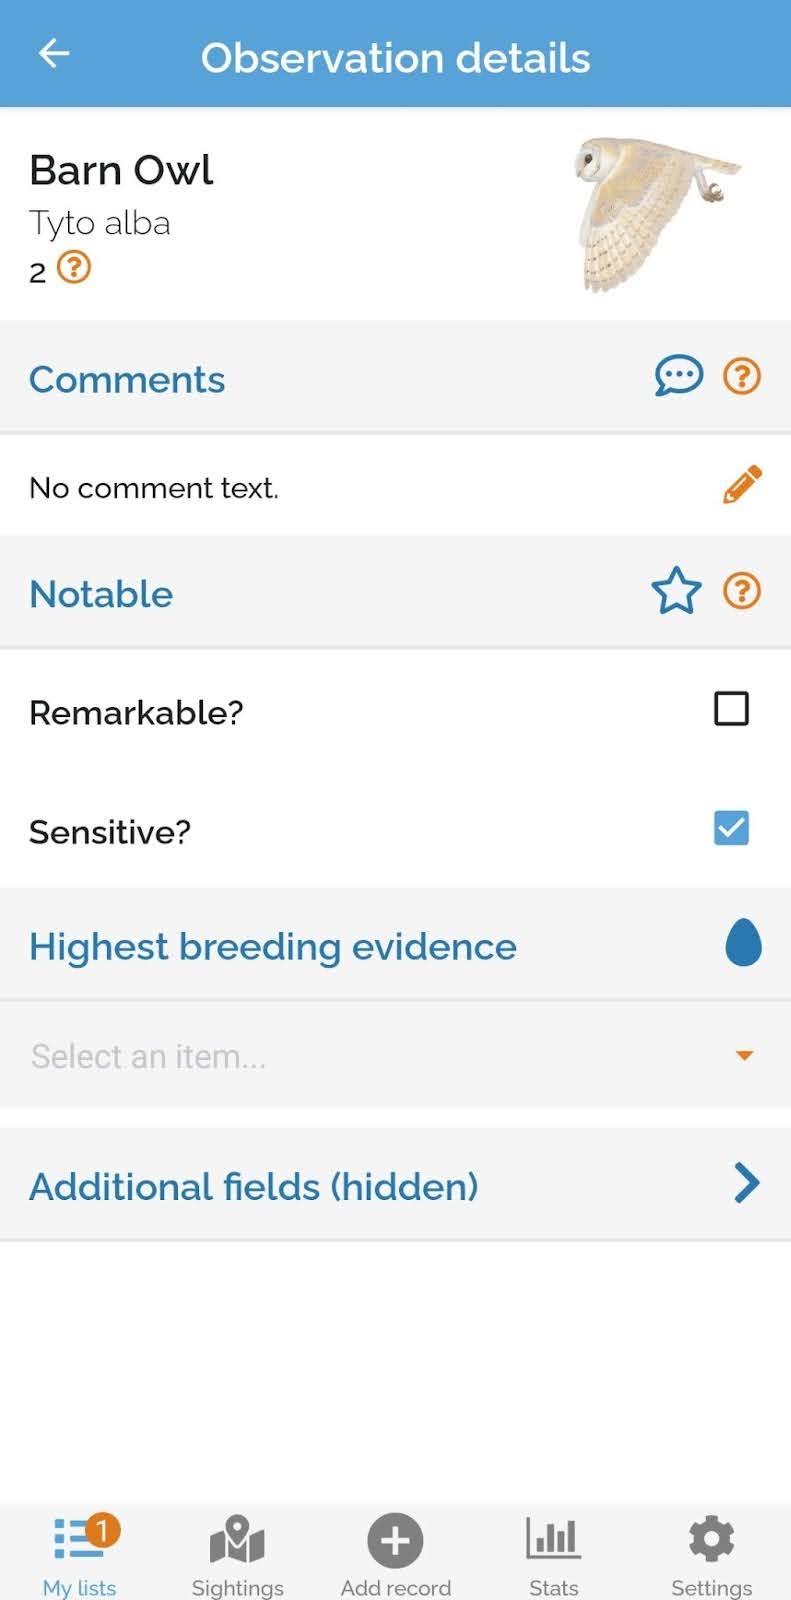The image size is (791, 1600).
Task: Open the Comments help question icon
Action: [x=742, y=376]
